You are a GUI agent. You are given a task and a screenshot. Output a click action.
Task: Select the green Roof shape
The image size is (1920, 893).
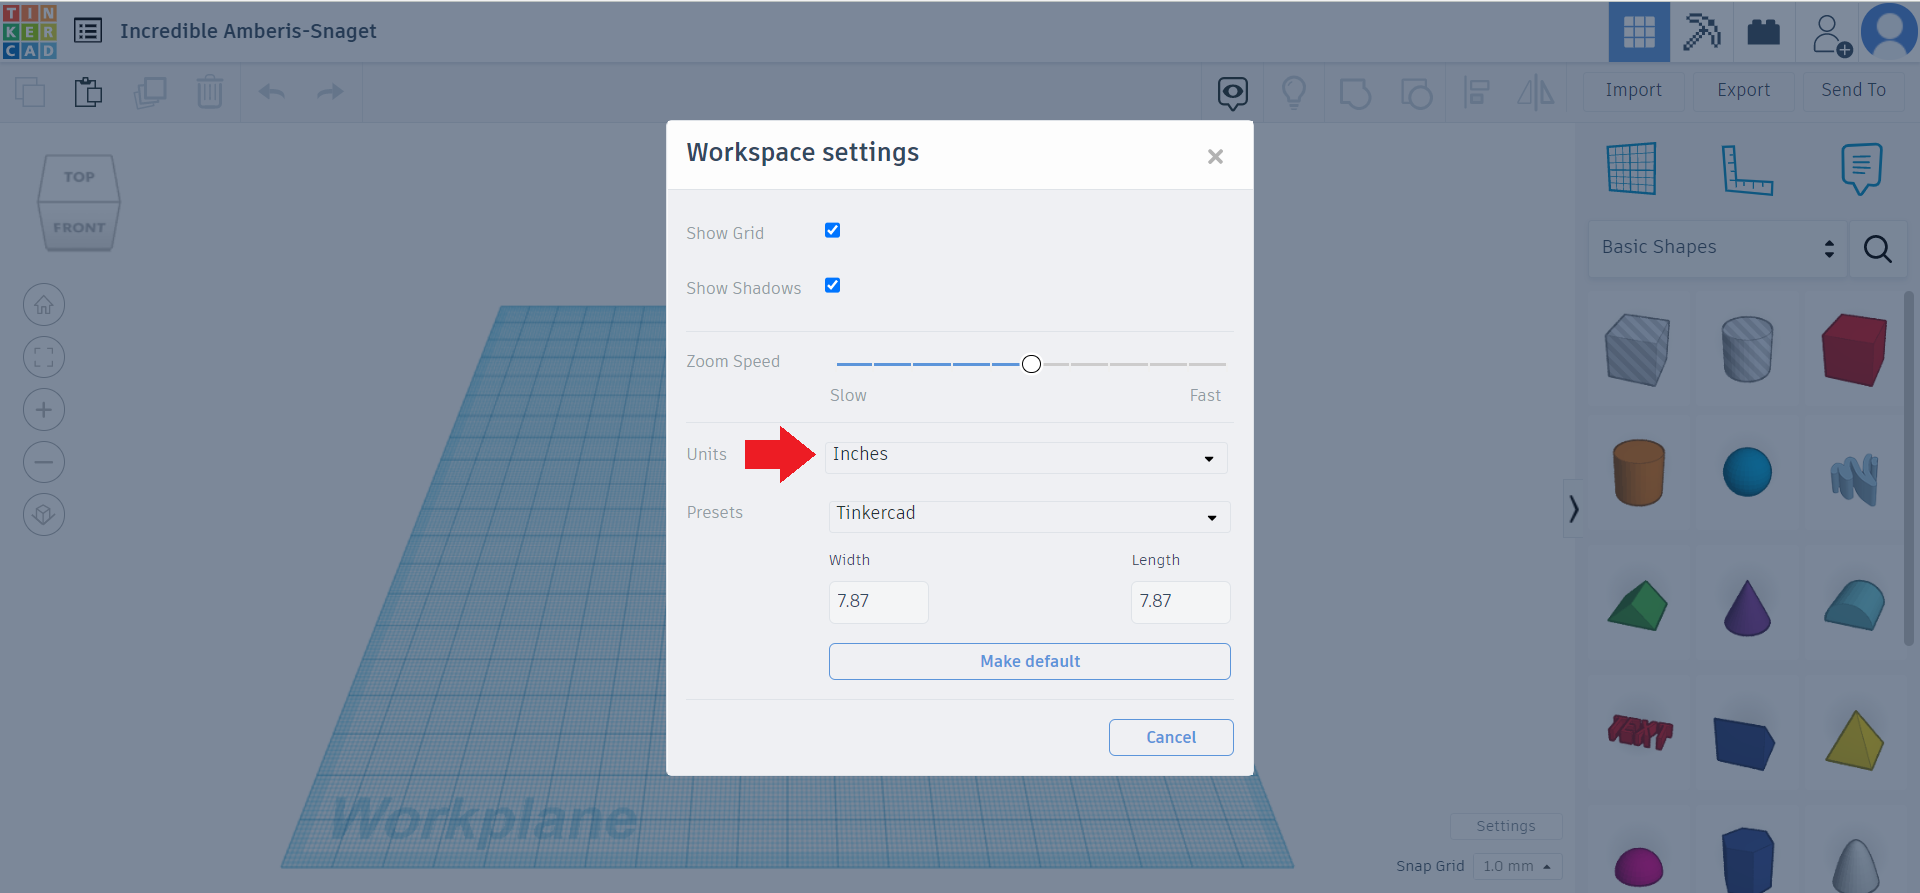tap(1638, 605)
